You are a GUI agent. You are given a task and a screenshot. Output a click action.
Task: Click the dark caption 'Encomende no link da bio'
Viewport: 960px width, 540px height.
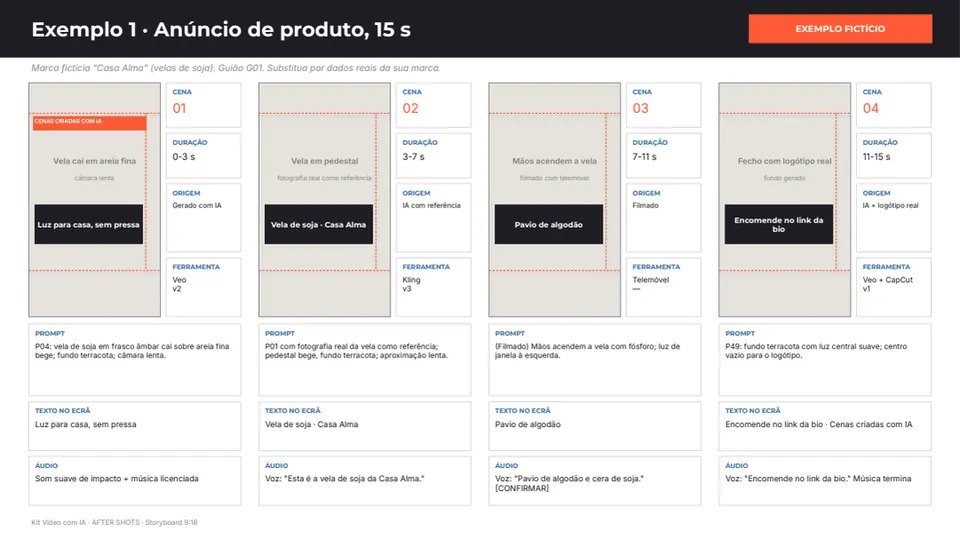pos(779,225)
